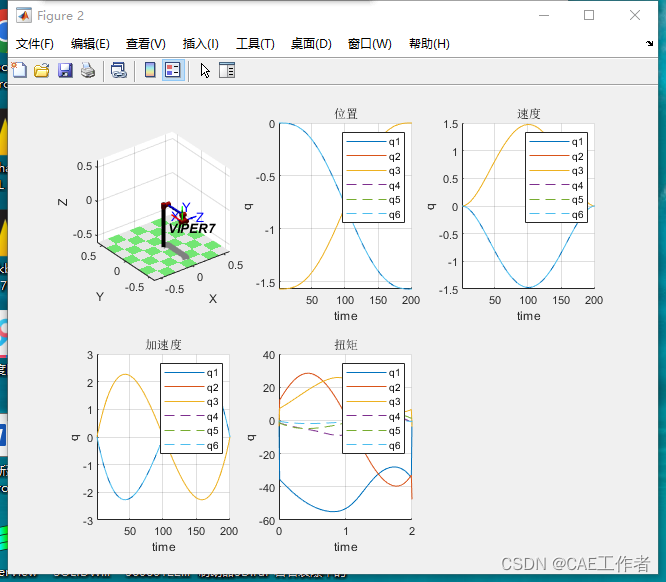Select the 位置 plot title

pyautogui.click(x=345, y=113)
